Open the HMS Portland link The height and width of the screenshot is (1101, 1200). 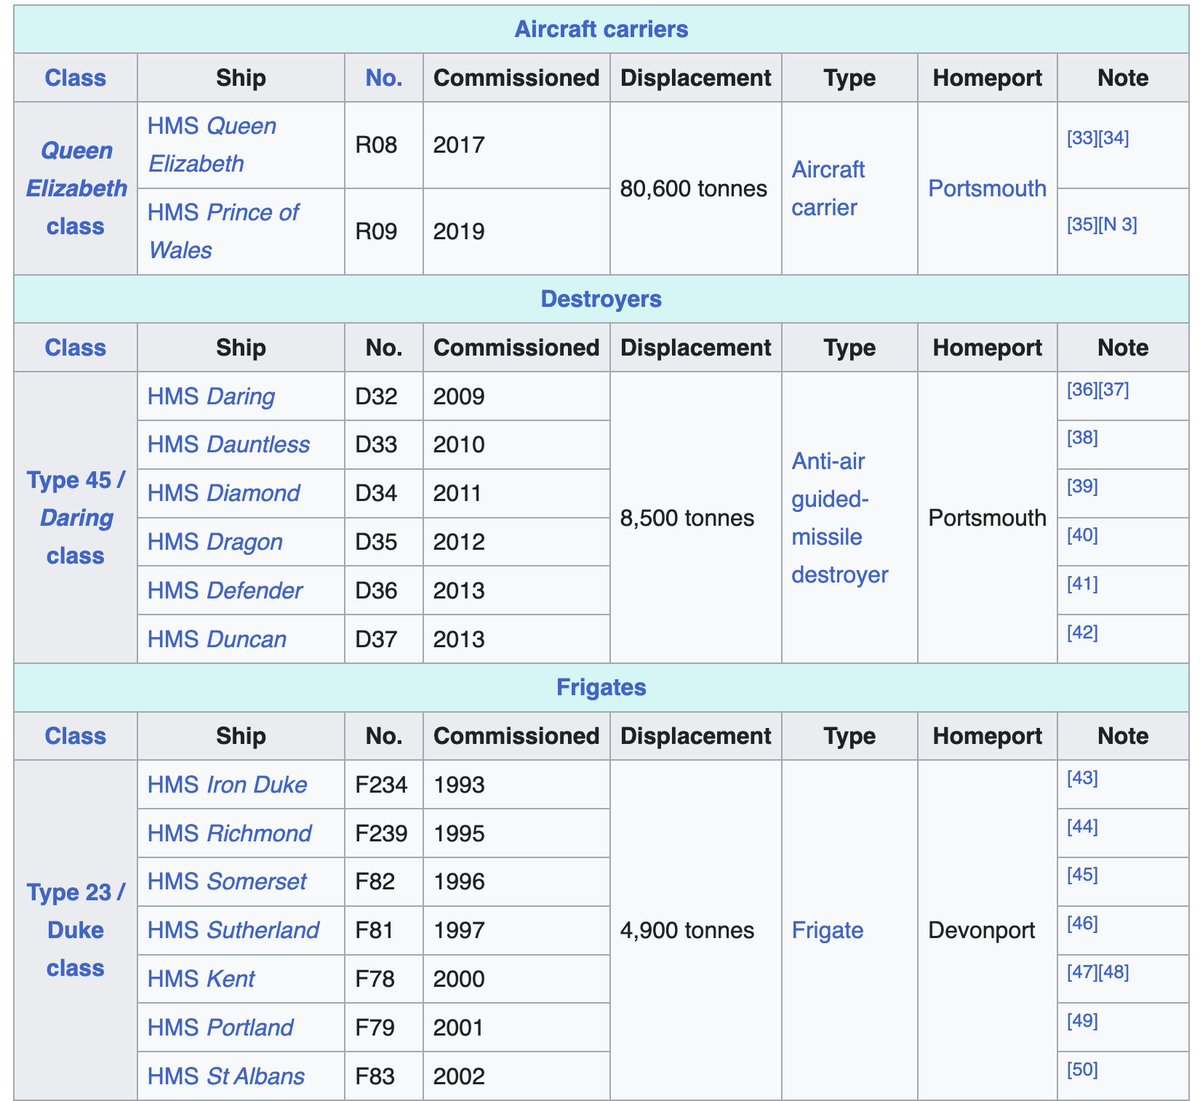[x=220, y=1027]
